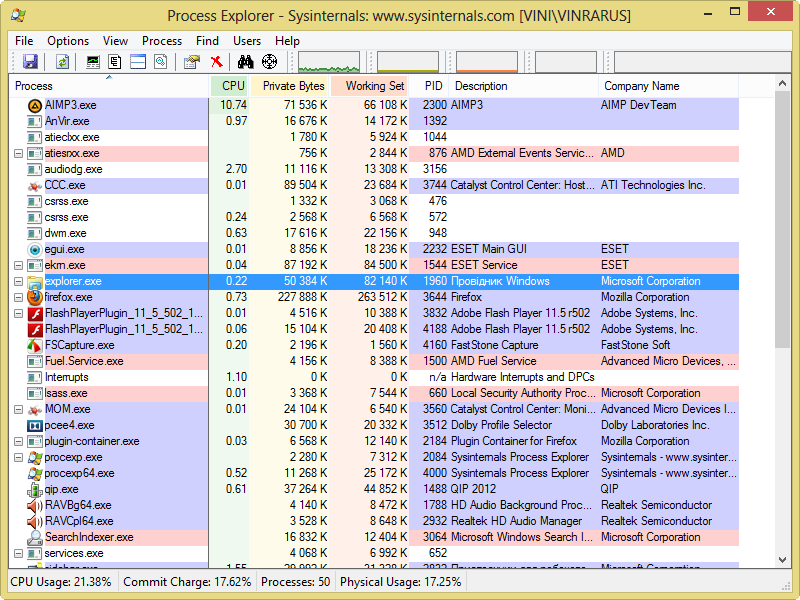Collapse the atiesrxx.exe process tree
This screenshot has height=600, width=800.
tap(18, 154)
